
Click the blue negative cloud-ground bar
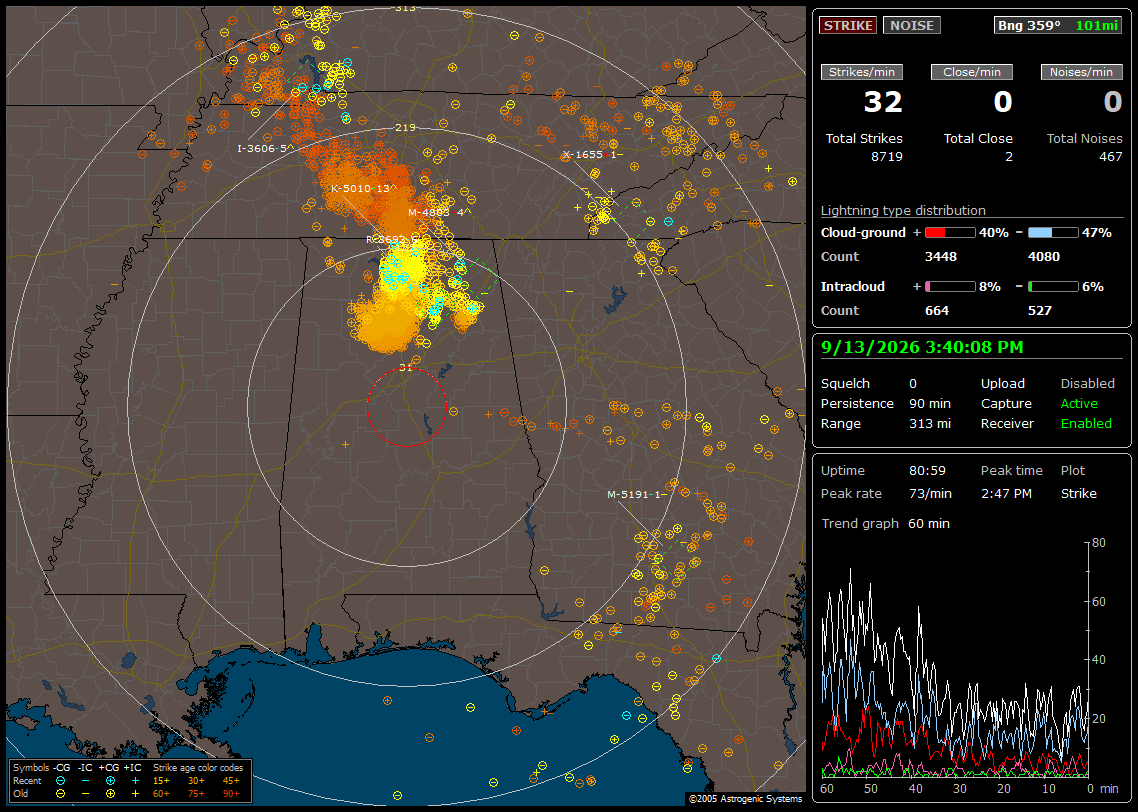coord(1053,233)
